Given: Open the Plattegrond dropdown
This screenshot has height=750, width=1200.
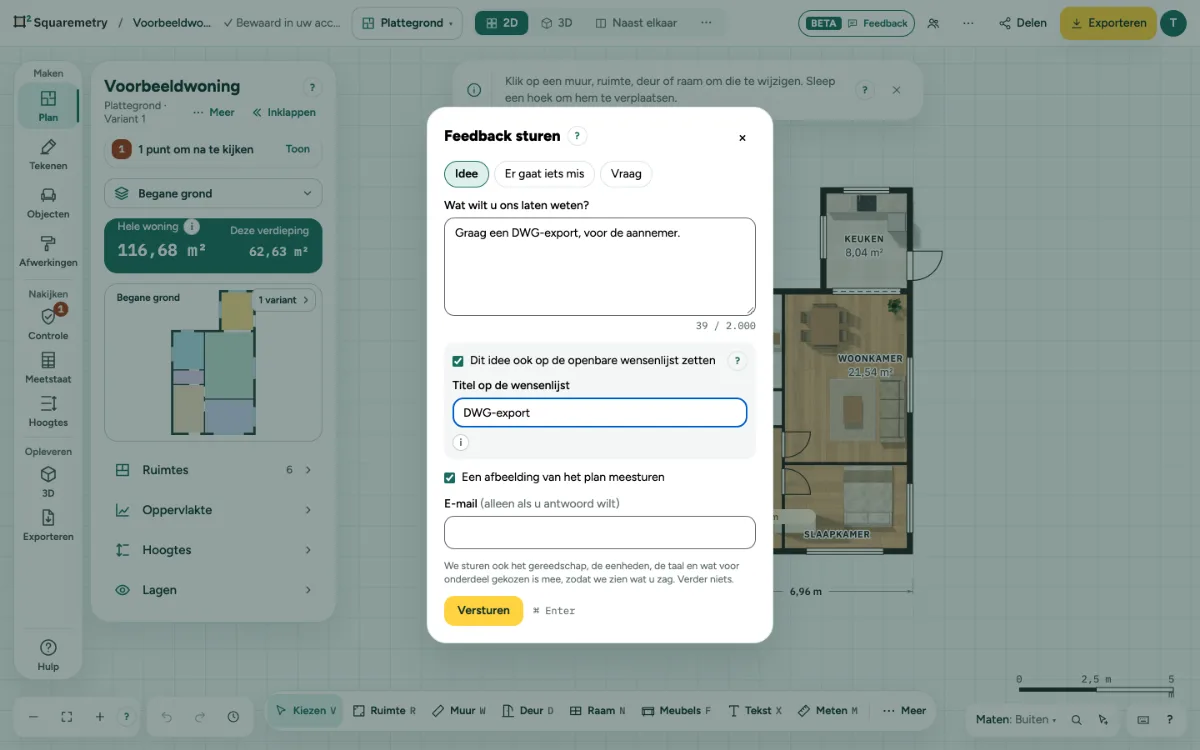Looking at the screenshot, I should (407, 23).
